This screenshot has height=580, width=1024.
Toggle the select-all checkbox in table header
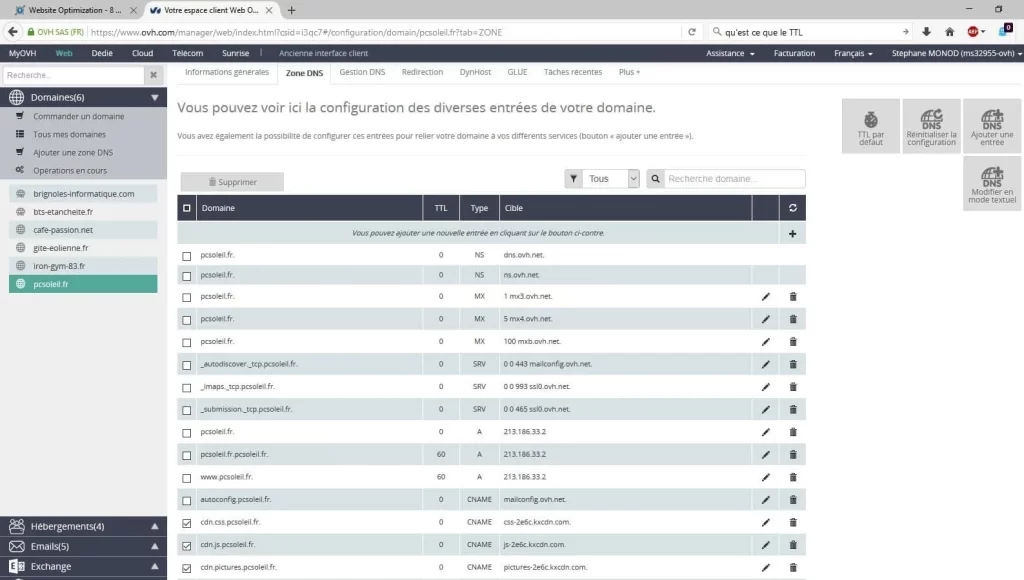click(187, 208)
